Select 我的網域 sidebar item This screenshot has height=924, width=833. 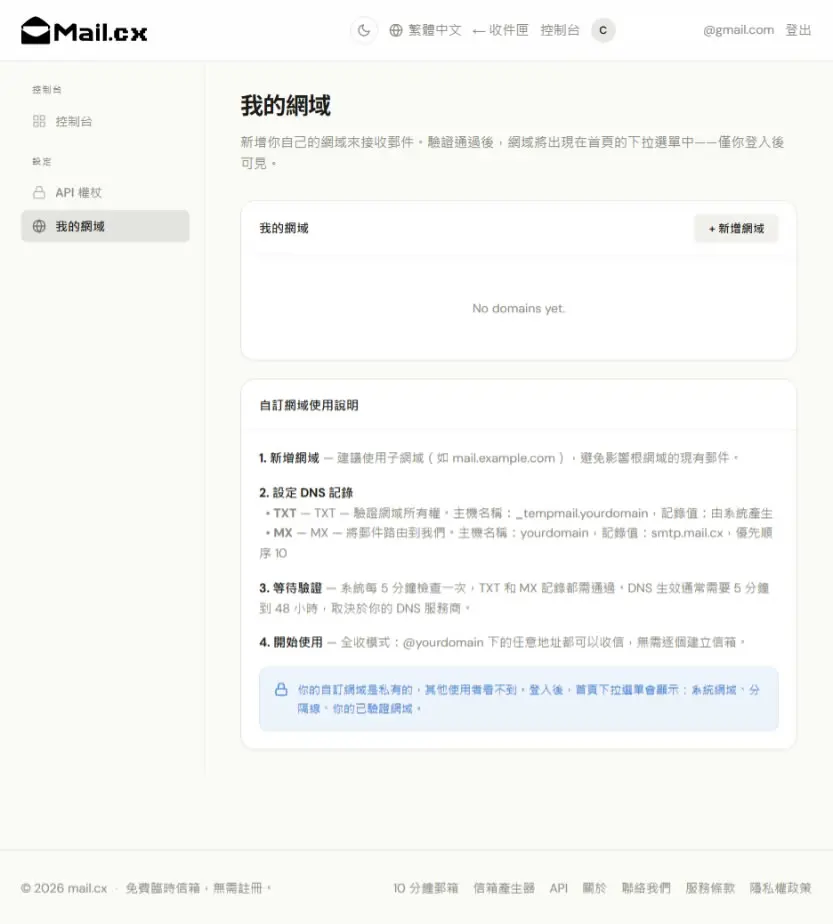(x=105, y=226)
